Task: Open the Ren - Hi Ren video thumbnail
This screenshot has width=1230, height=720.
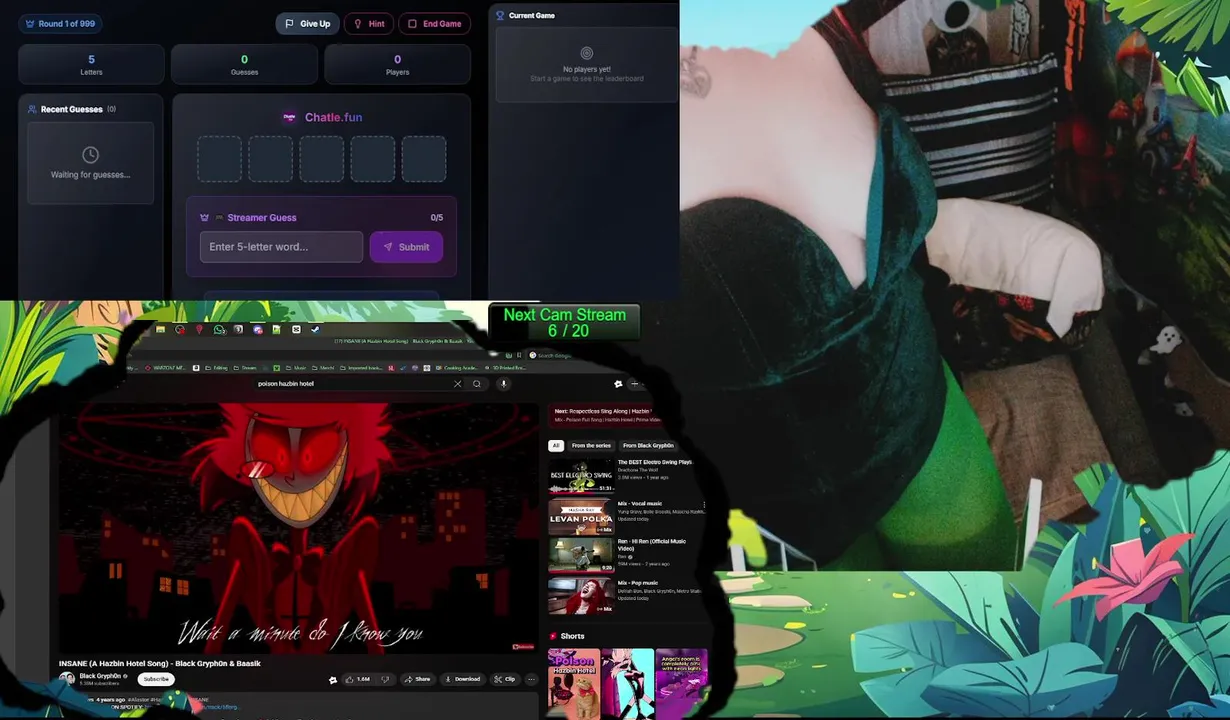Action: point(581,555)
